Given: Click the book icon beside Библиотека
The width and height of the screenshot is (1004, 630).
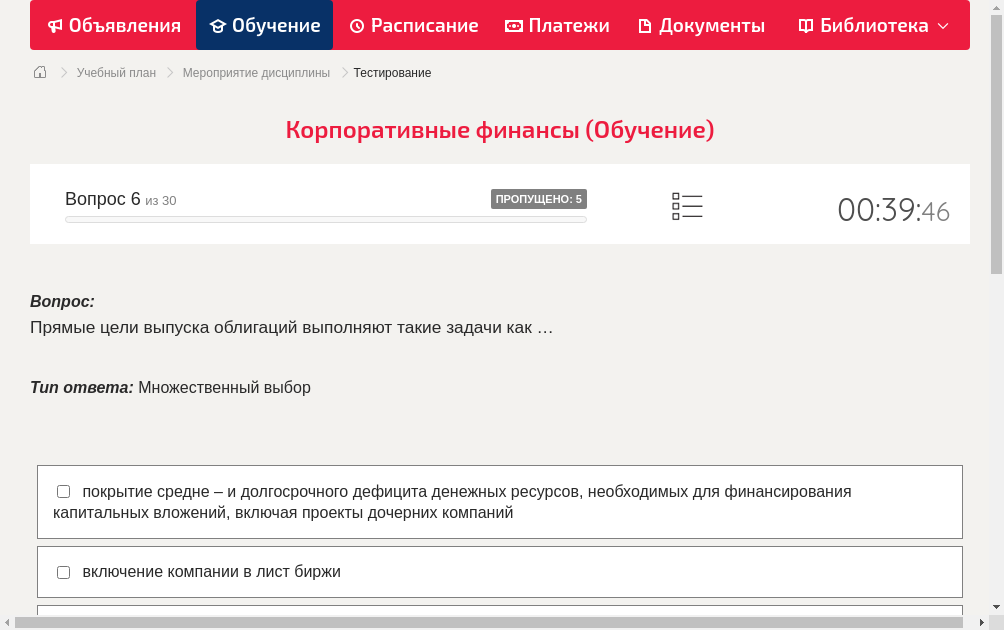Looking at the screenshot, I should tap(805, 25).
